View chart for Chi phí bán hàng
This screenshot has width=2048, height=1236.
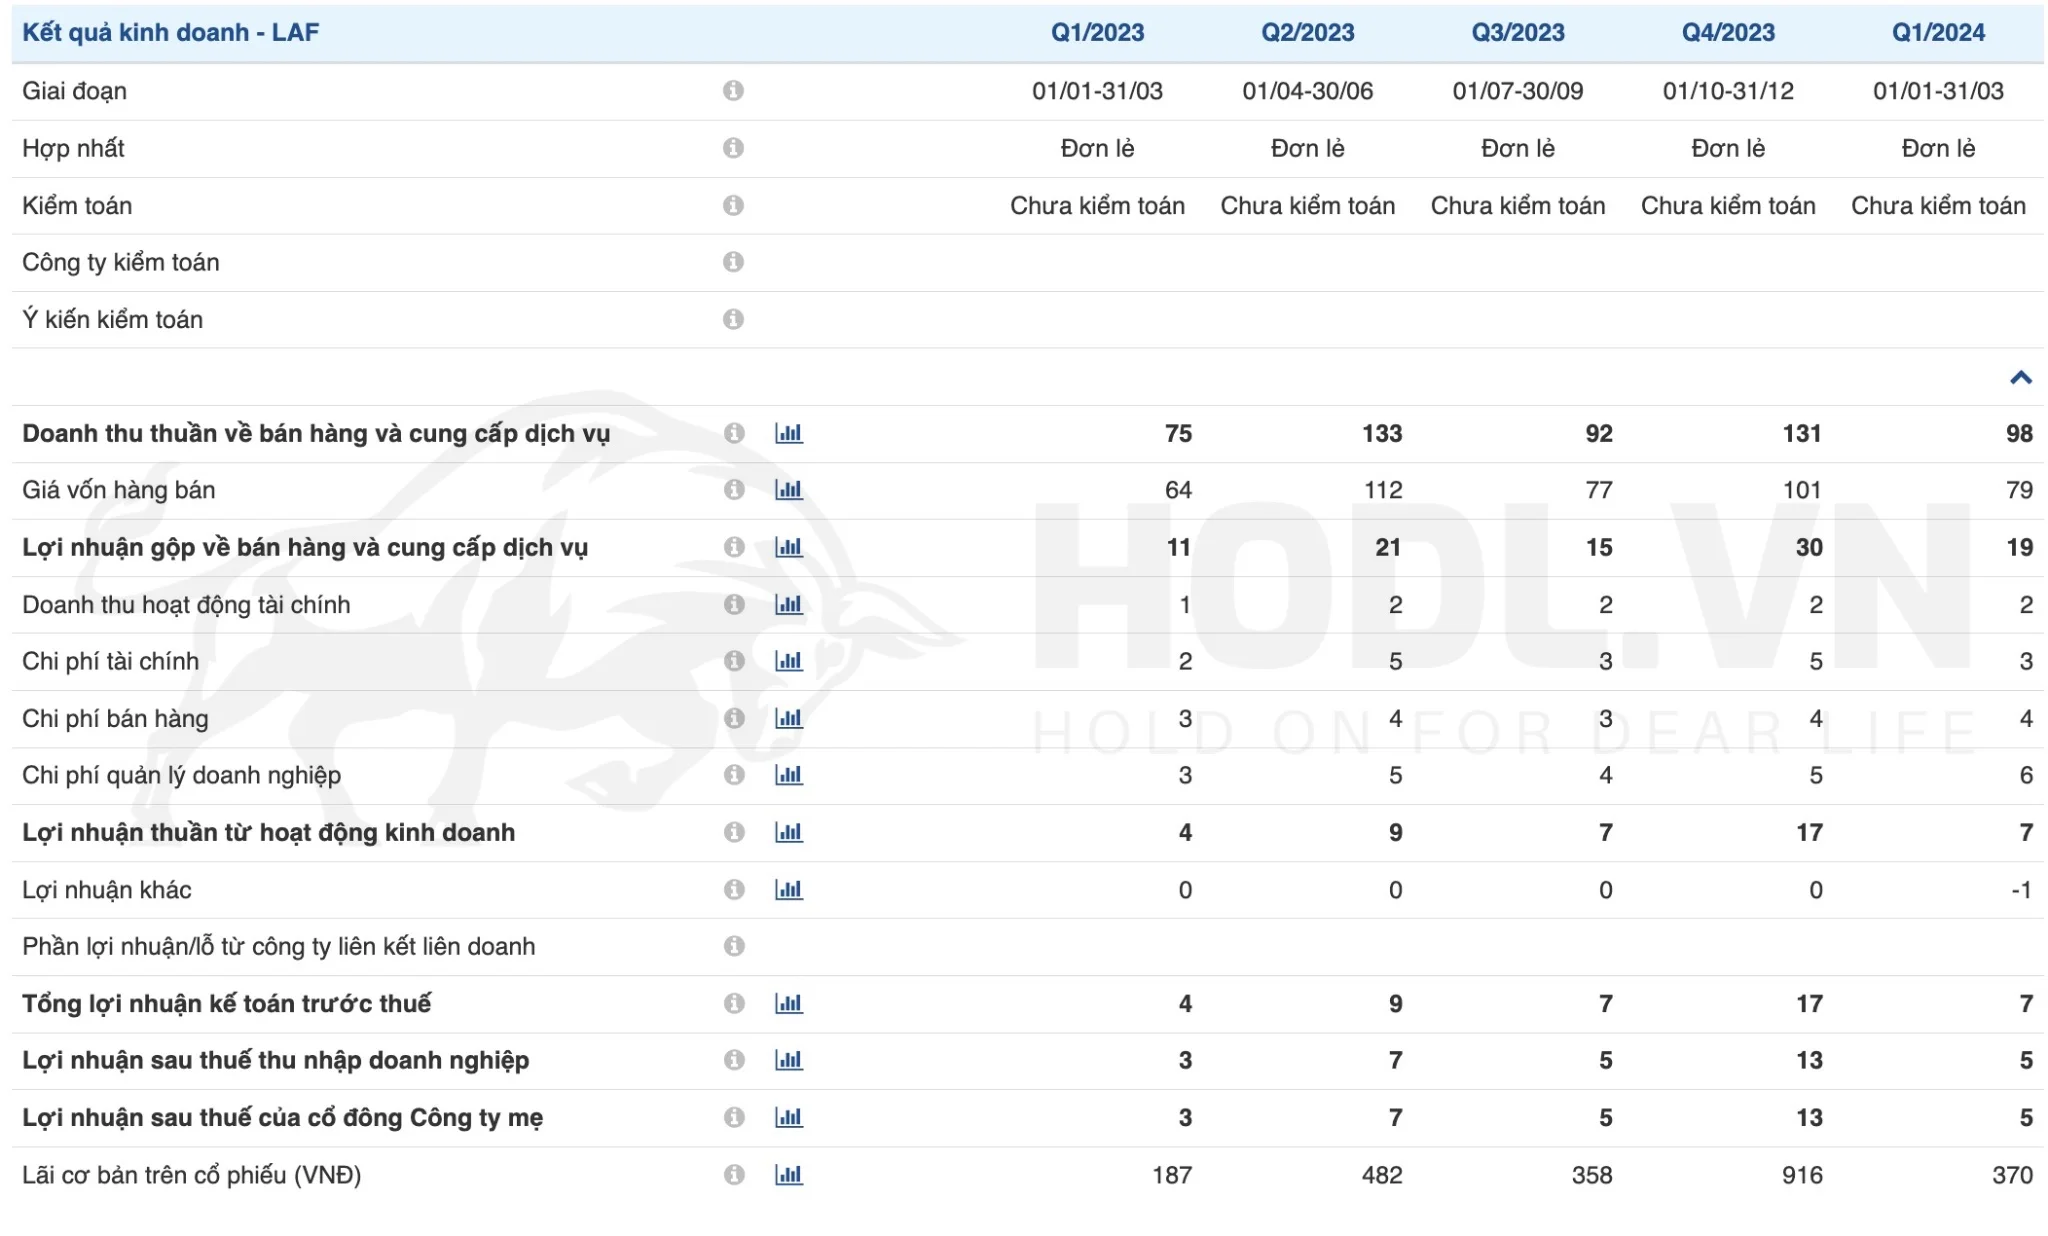click(788, 718)
